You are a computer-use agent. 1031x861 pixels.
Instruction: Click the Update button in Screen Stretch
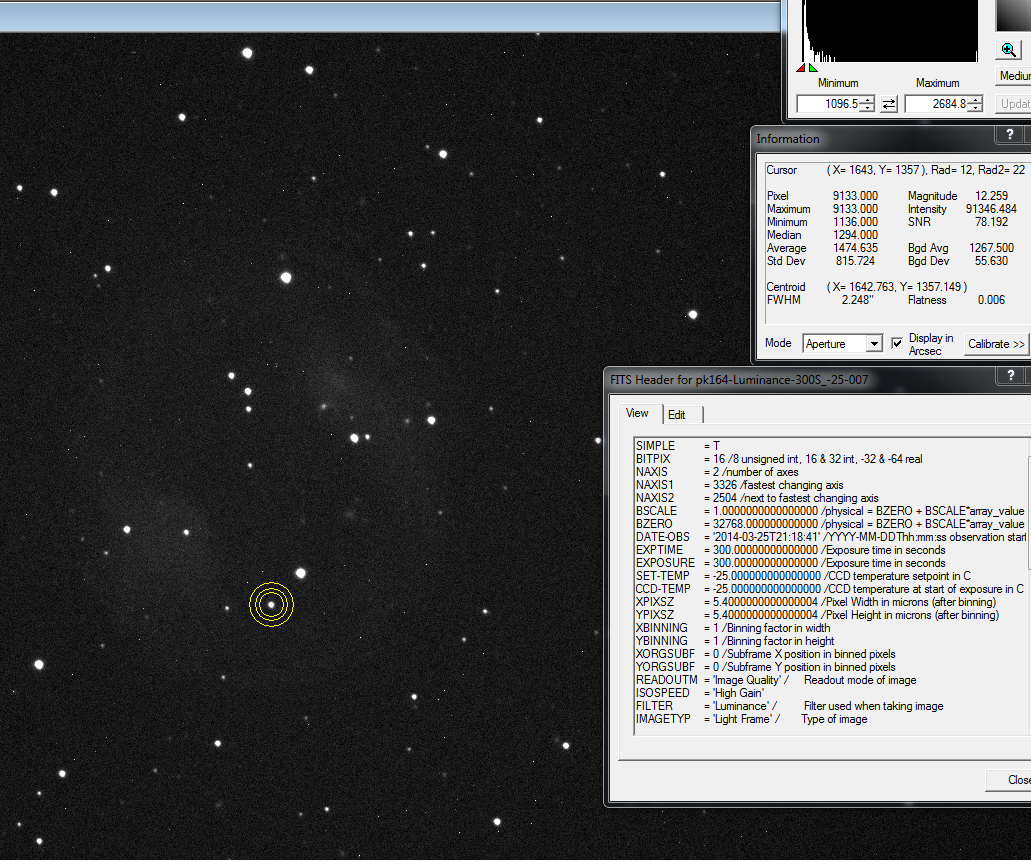(x=1014, y=104)
